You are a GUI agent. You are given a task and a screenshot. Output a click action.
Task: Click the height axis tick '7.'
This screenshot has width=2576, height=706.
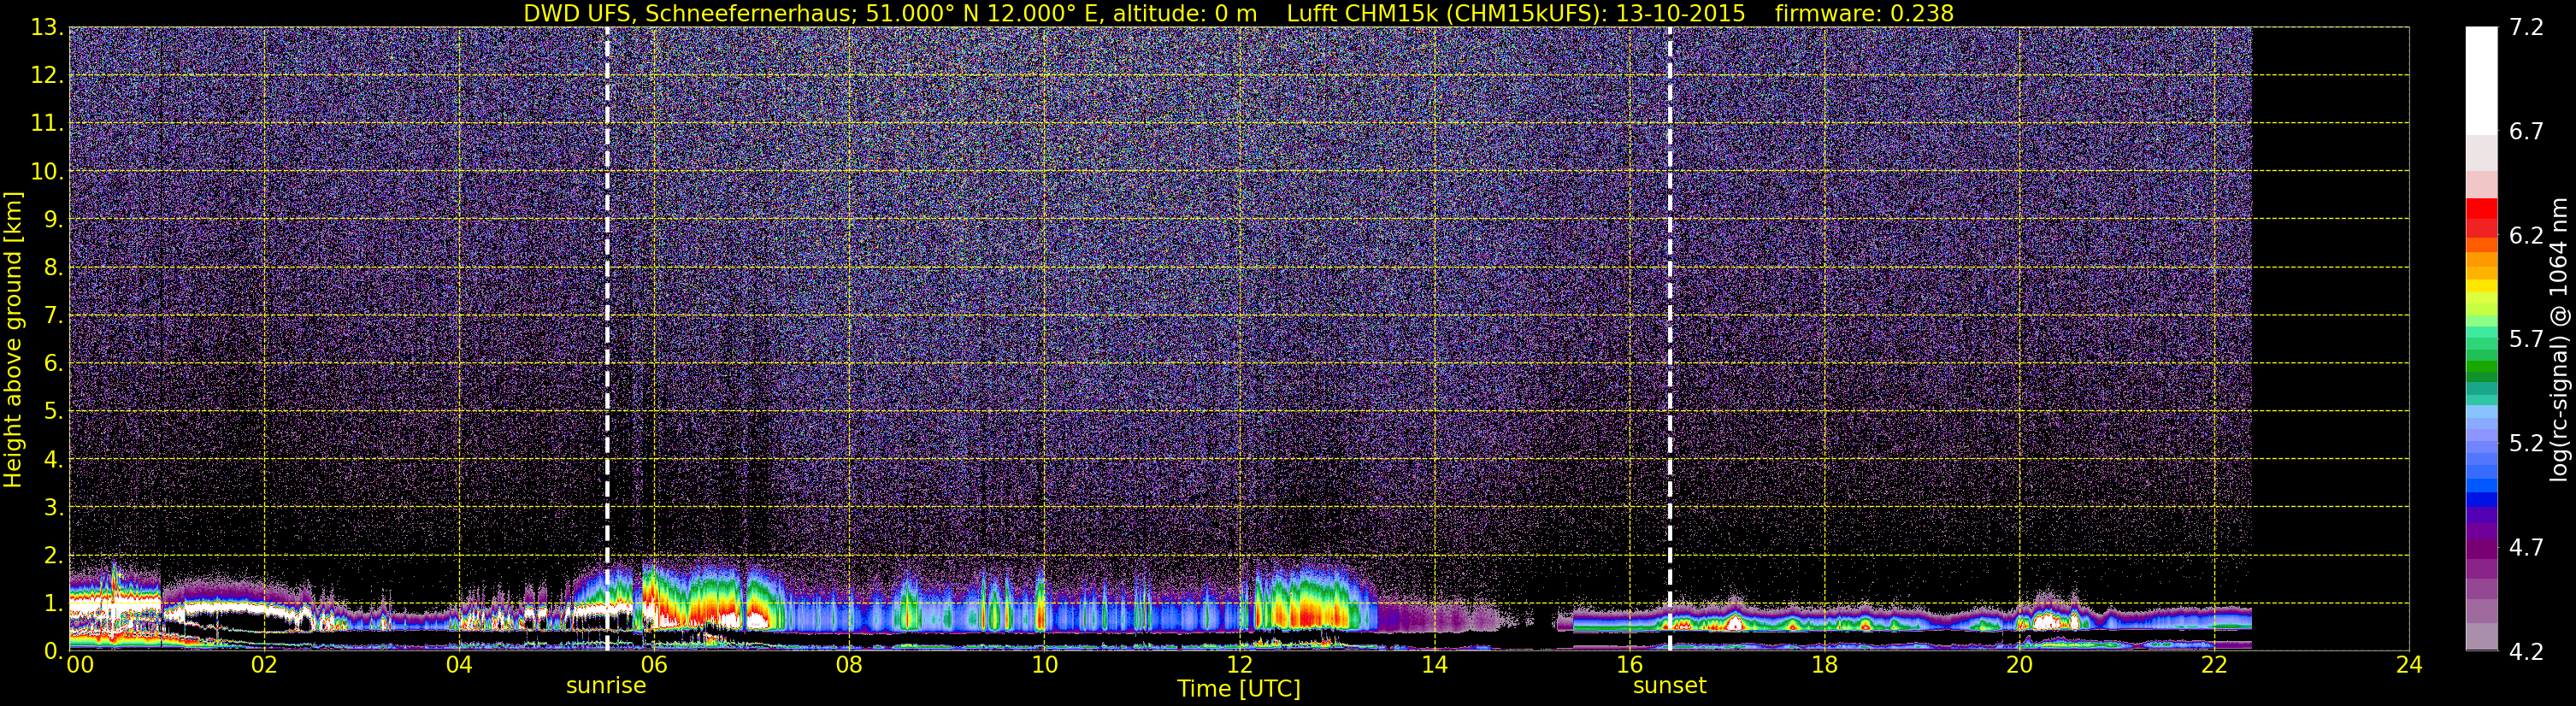(53, 316)
